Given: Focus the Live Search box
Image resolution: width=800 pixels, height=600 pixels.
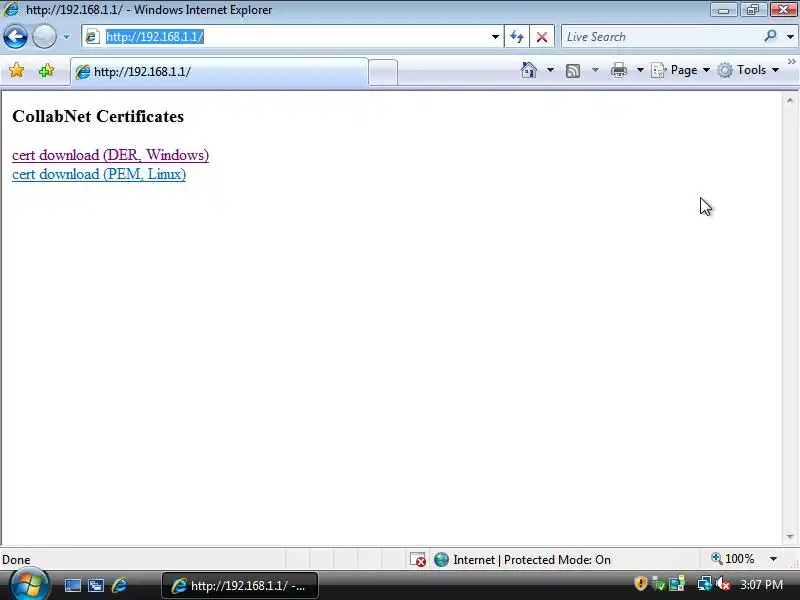Looking at the screenshot, I should pyautogui.click(x=663, y=37).
